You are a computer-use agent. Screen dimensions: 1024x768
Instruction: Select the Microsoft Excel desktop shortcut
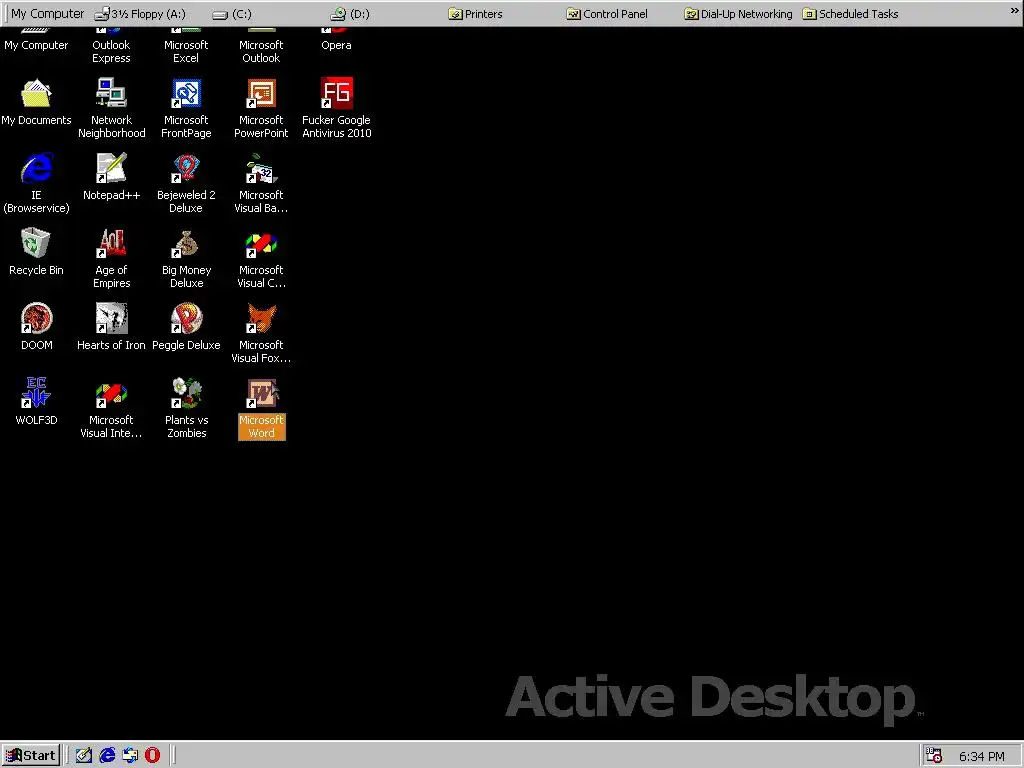pos(186,46)
